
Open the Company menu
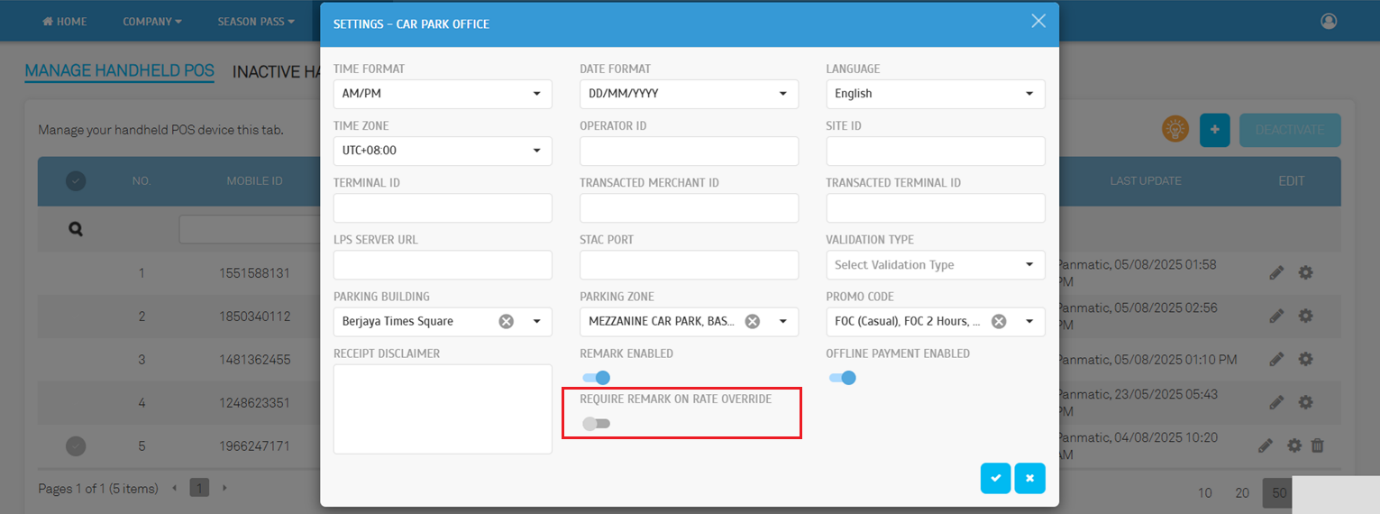pyautogui.click(x=152, y=21)
